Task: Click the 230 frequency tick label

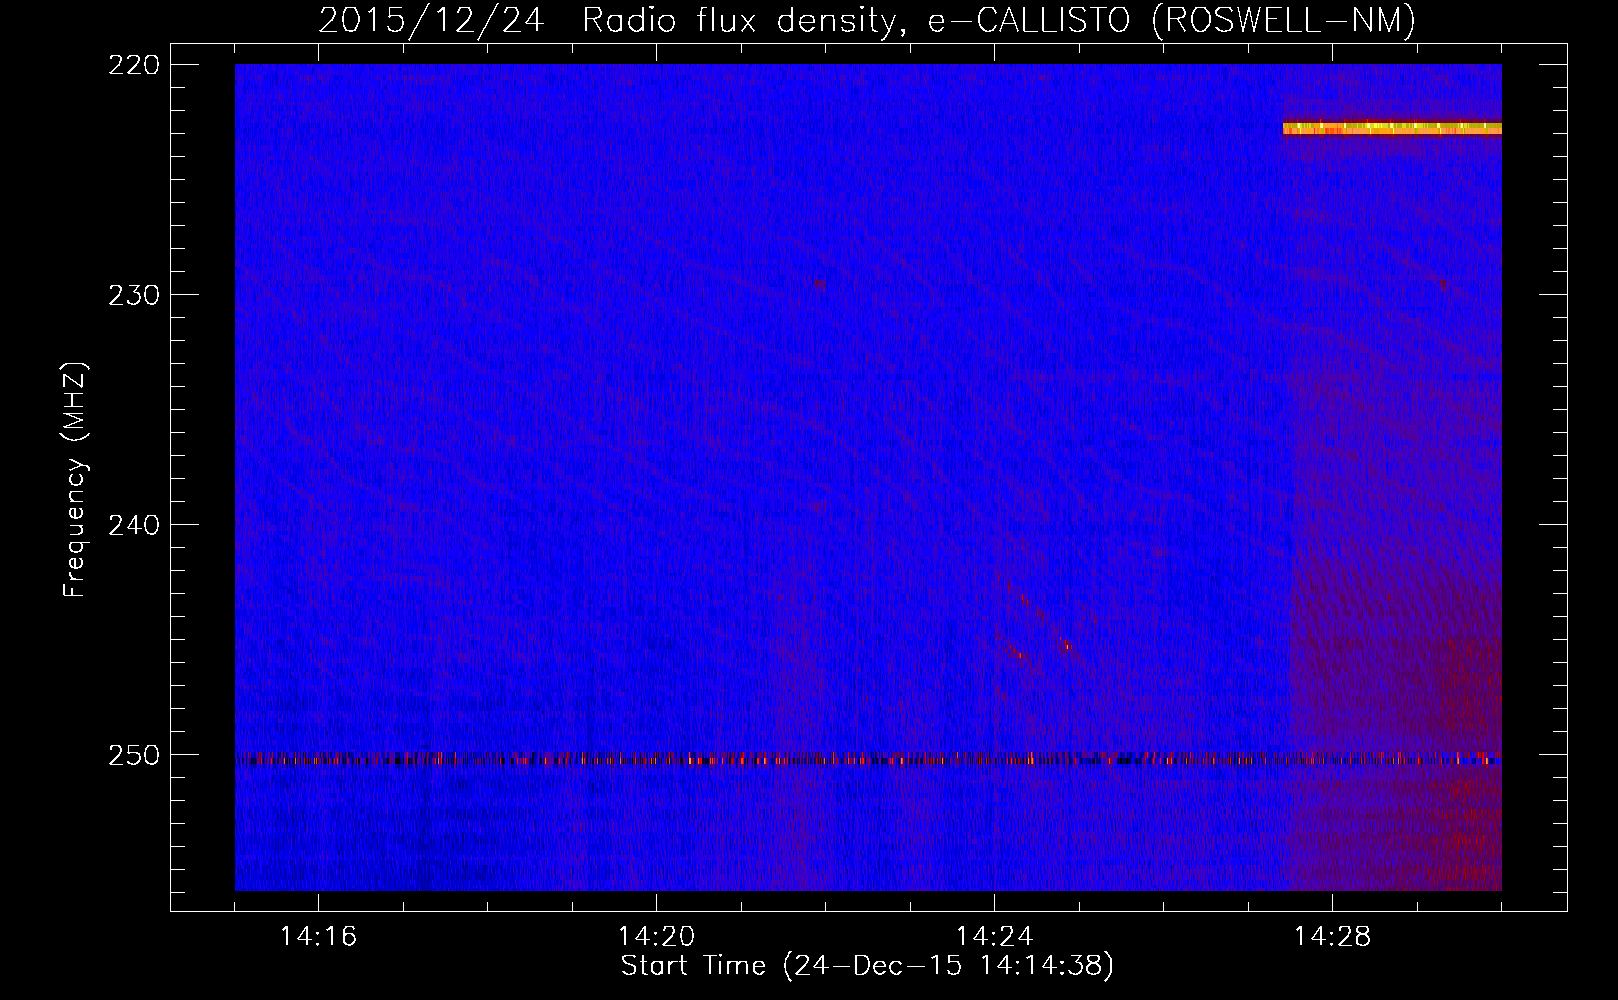Action: click(132, 295)
